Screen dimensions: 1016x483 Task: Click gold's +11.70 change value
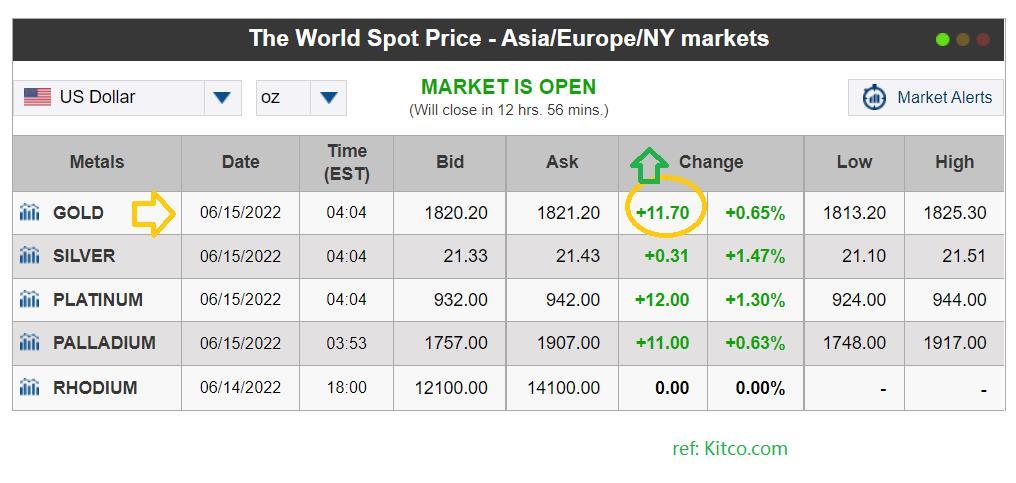pos(662,213)
